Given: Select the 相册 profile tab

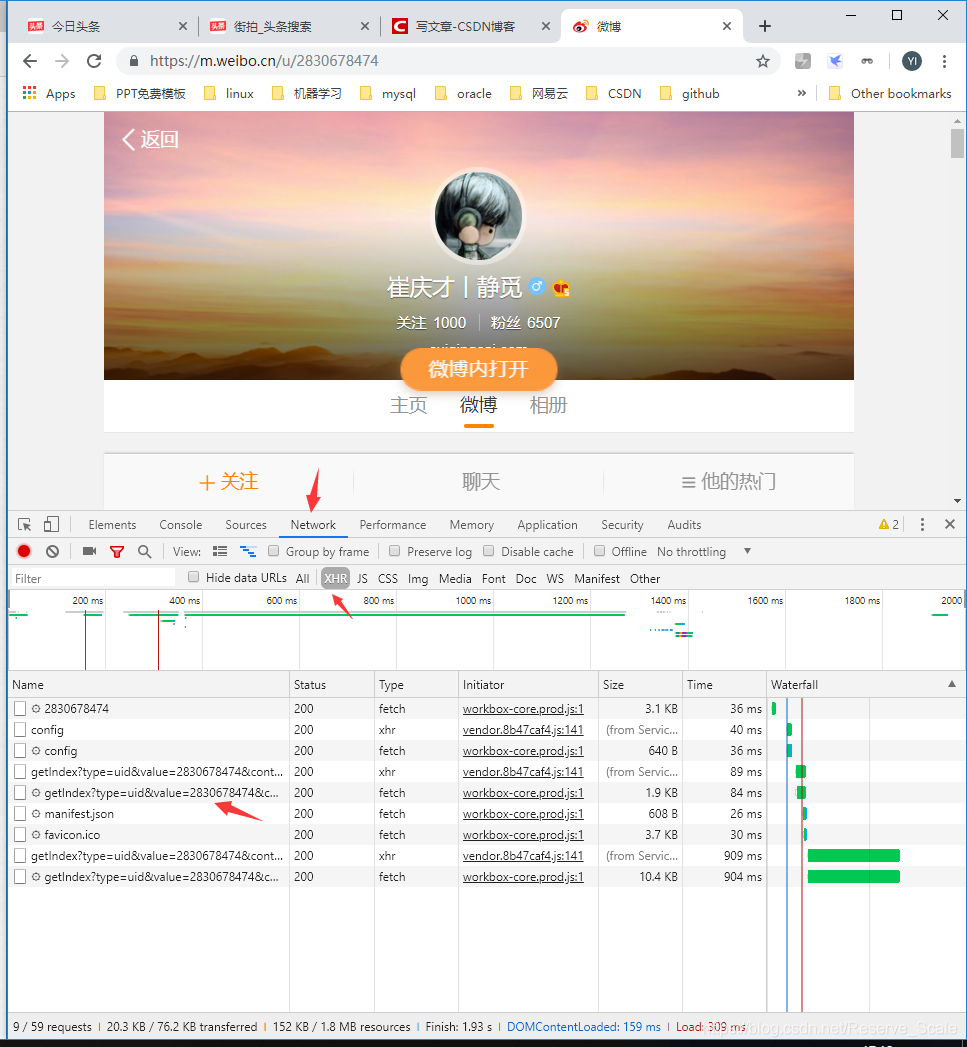Looking at the screenshot, I should [x=548, y=405].
